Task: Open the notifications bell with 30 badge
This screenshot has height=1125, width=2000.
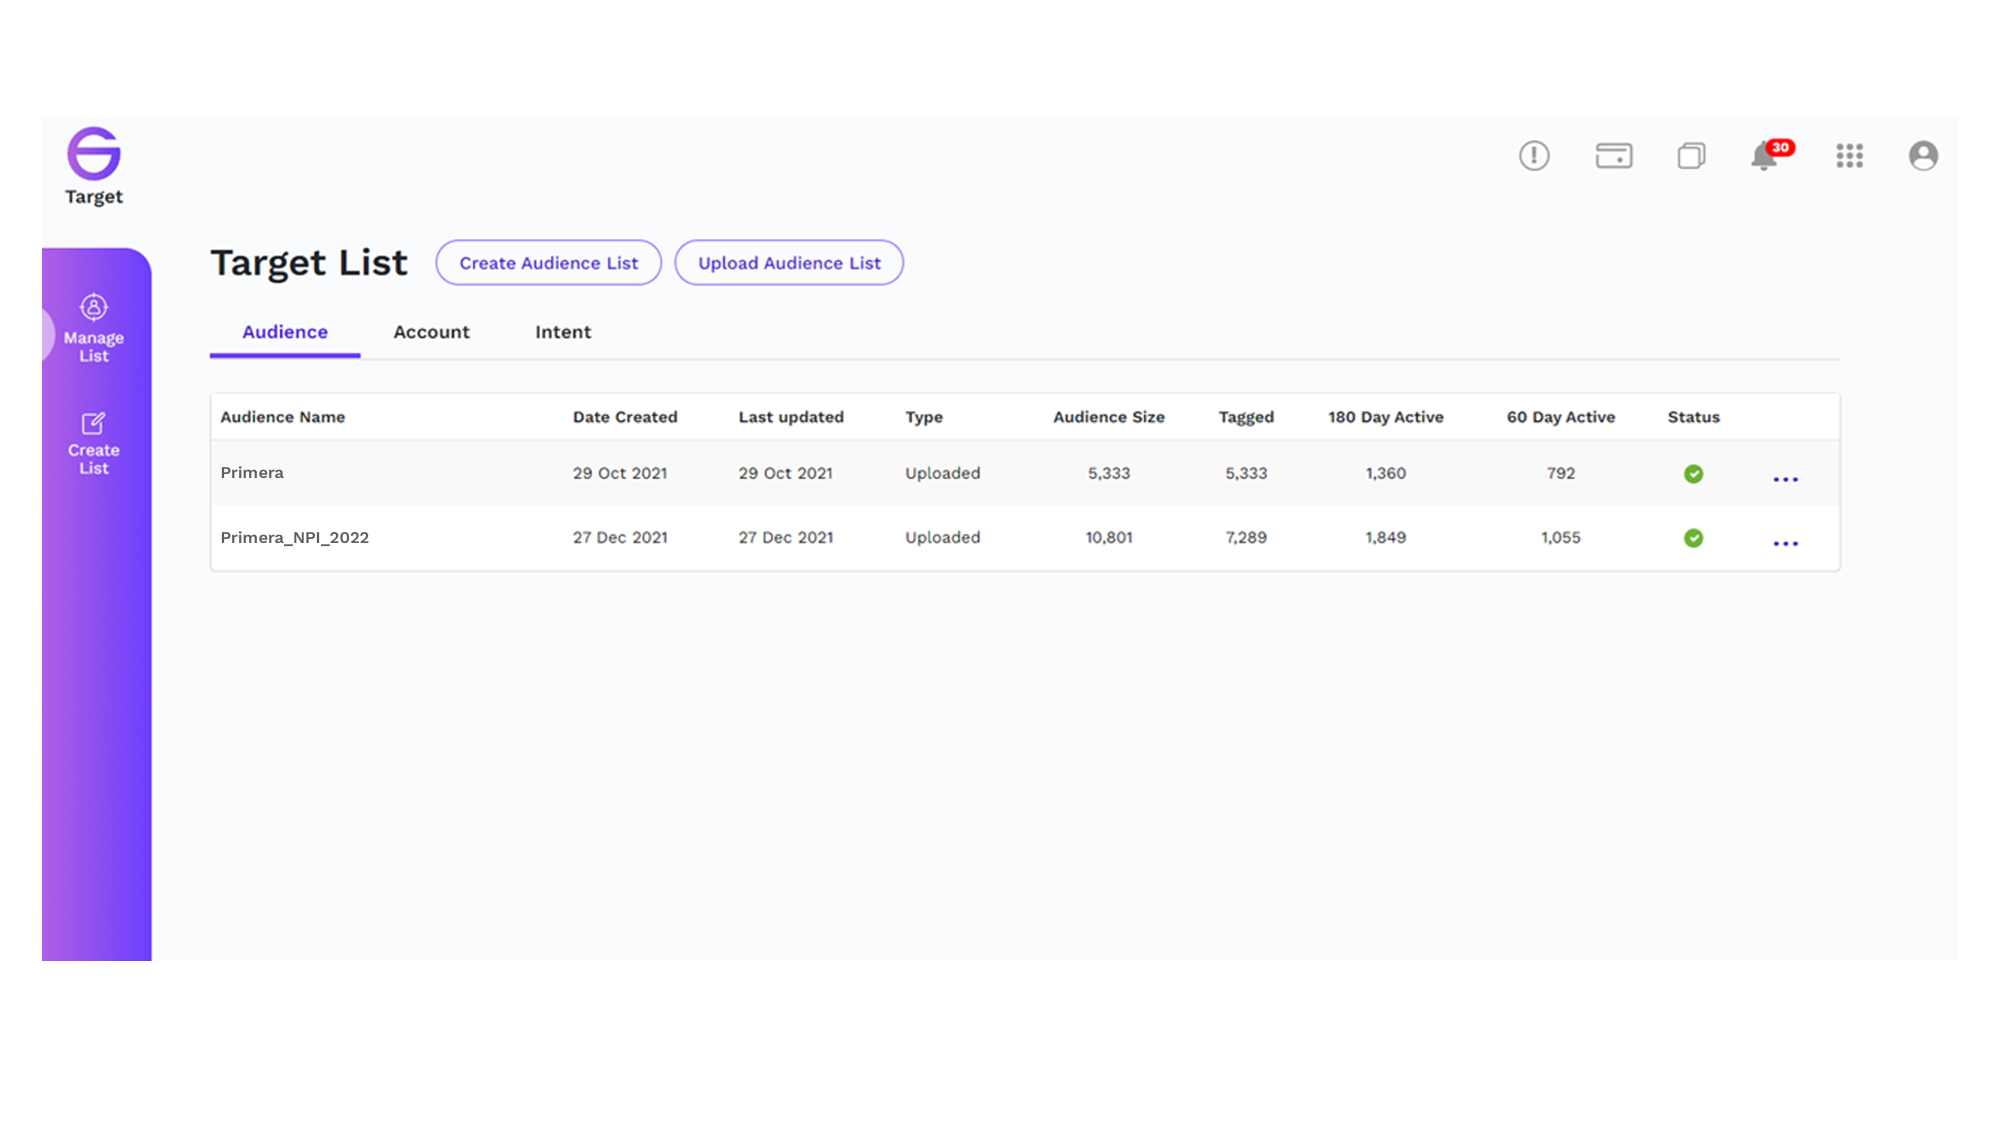Action: (1771, 155)
